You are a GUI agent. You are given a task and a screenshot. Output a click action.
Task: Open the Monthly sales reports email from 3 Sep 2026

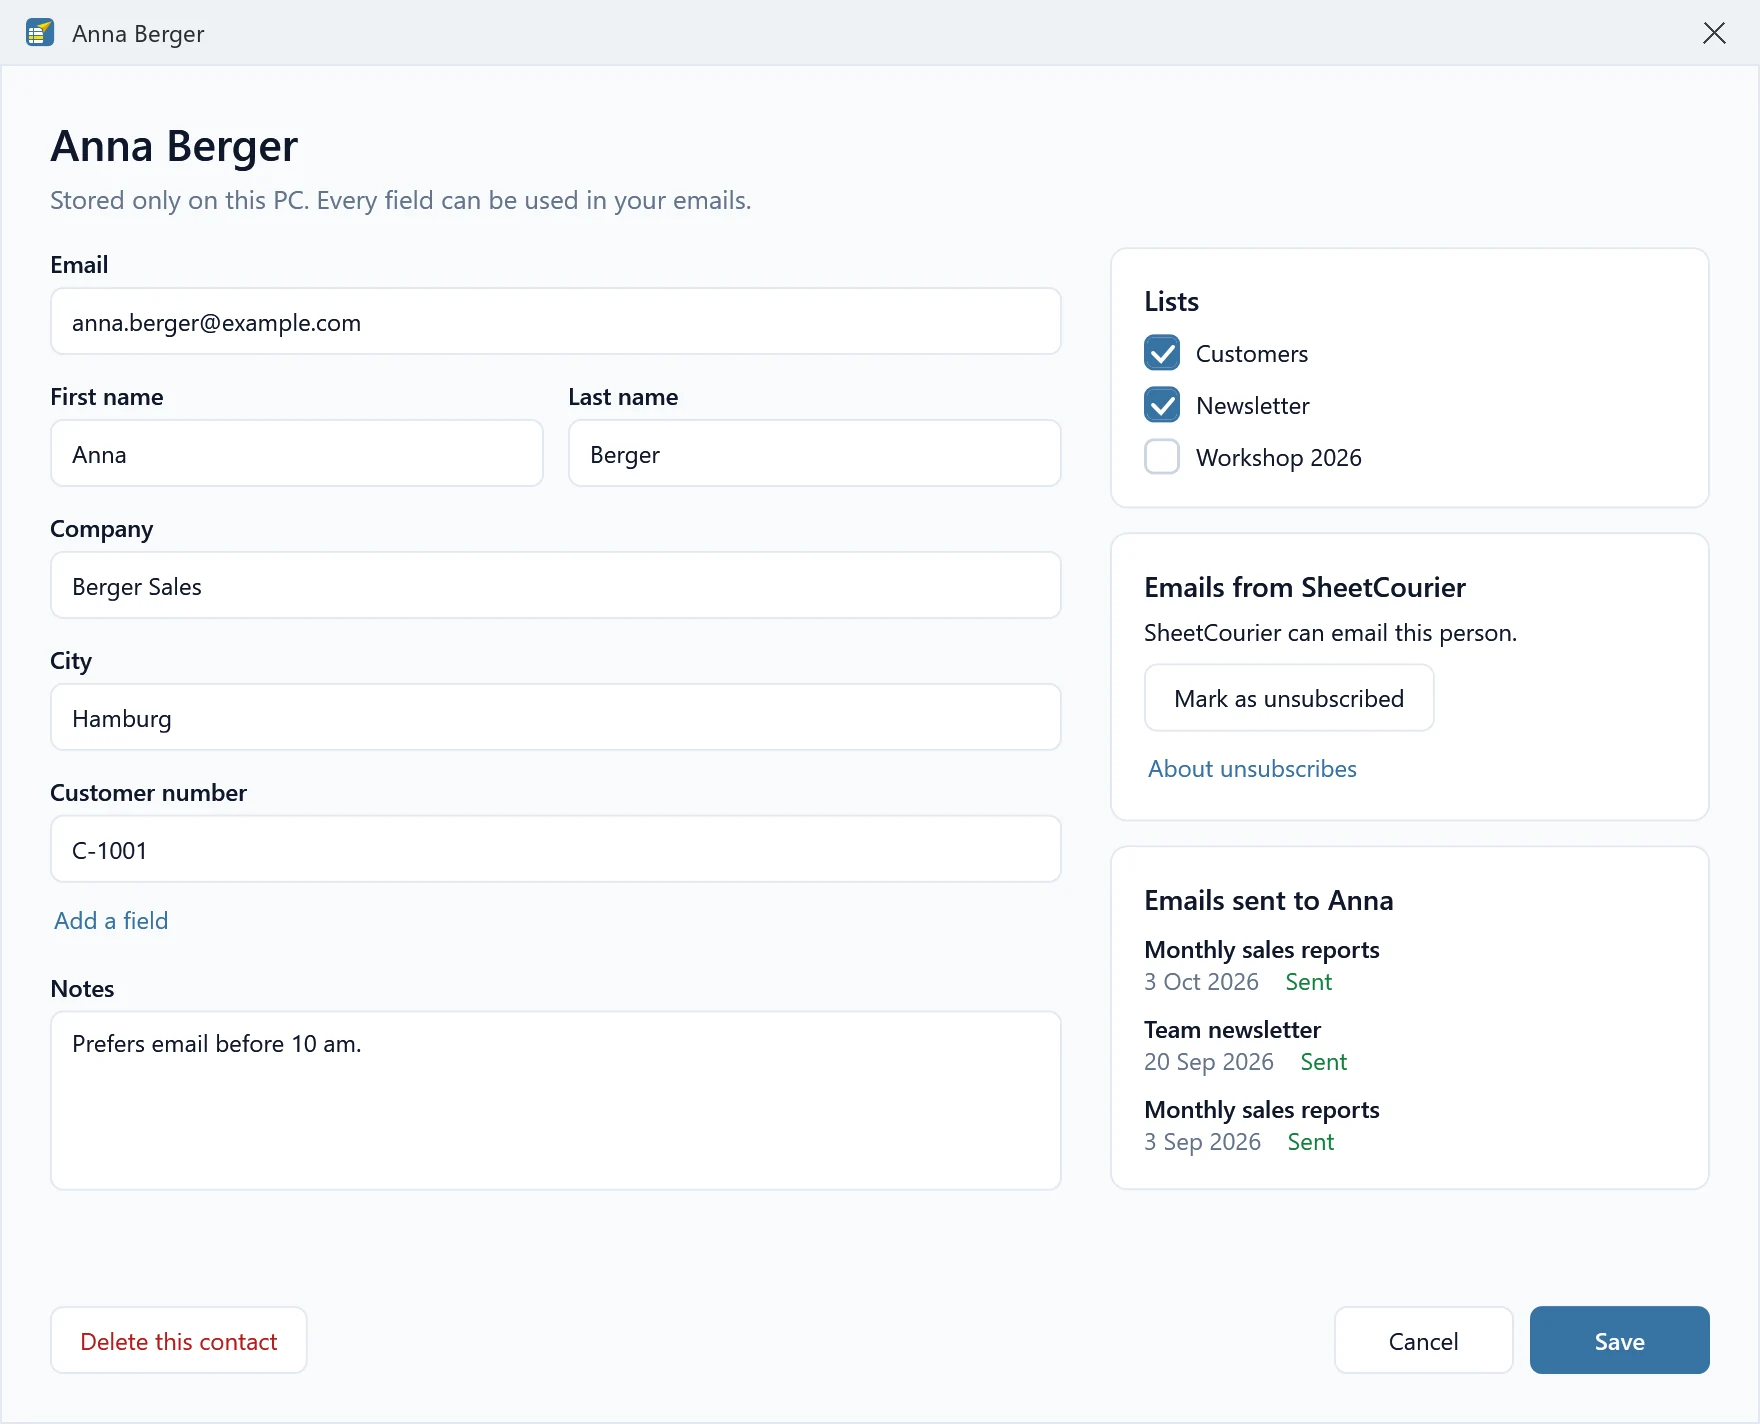pos(1262,1125)
